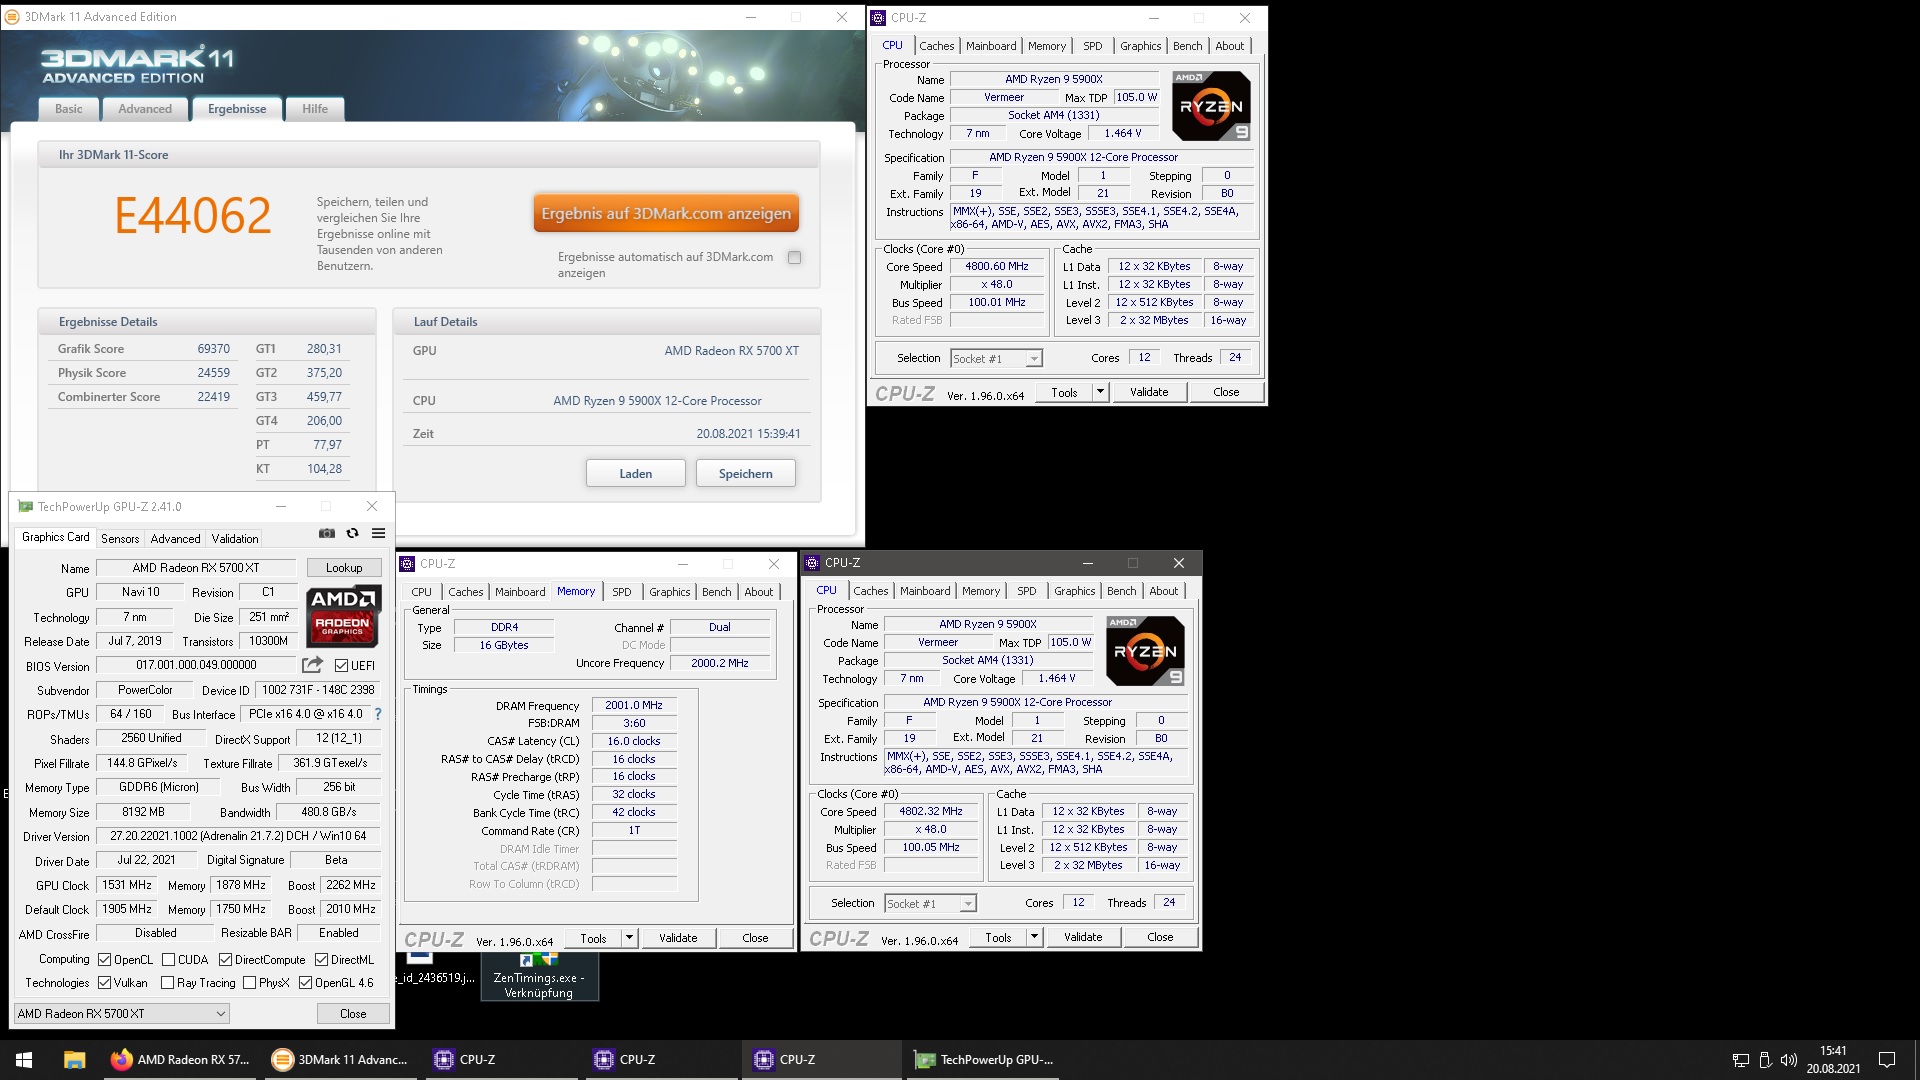Viewport: 1920px width, 1080px height.
Task: Click the USB safely remove icon in tray
Action: pos(1765,1059)
